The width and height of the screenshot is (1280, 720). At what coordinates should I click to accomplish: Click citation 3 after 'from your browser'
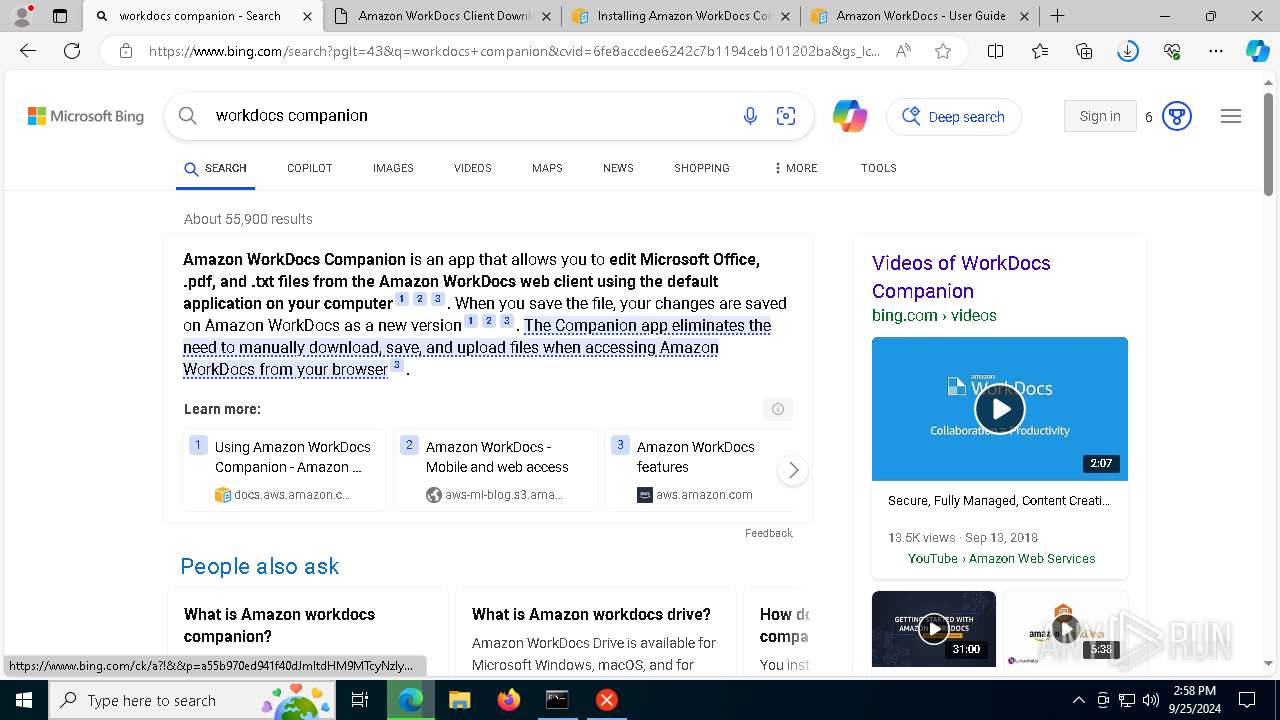(x=397, y=365)
